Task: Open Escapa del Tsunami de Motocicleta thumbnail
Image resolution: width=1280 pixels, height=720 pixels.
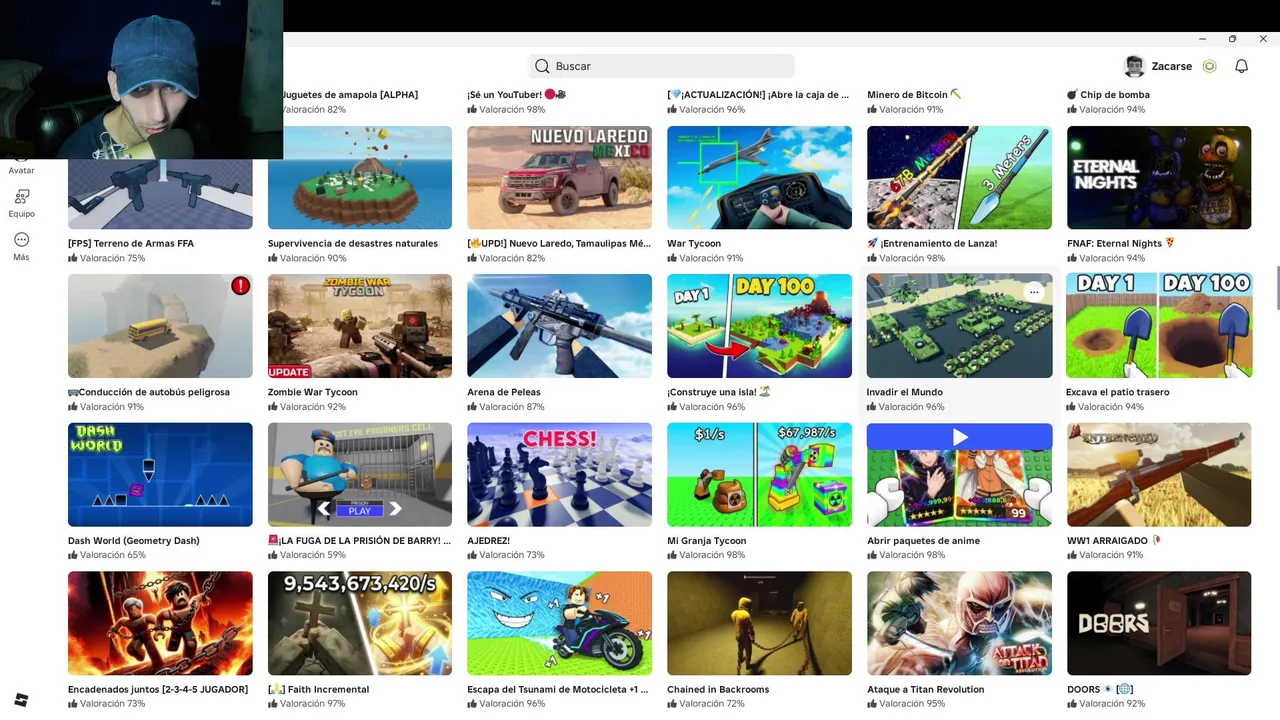Action: click(x=559, y=623)
